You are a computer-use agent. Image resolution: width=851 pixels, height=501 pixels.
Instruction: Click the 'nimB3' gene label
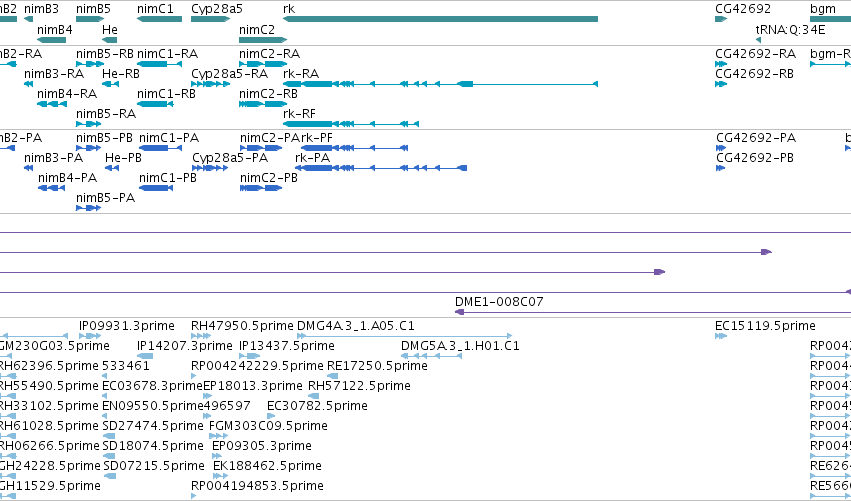(41, 9)
